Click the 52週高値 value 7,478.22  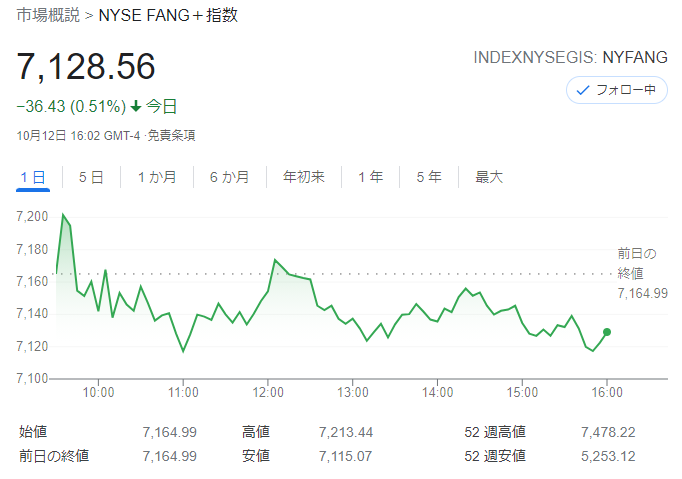pos(608,432)
